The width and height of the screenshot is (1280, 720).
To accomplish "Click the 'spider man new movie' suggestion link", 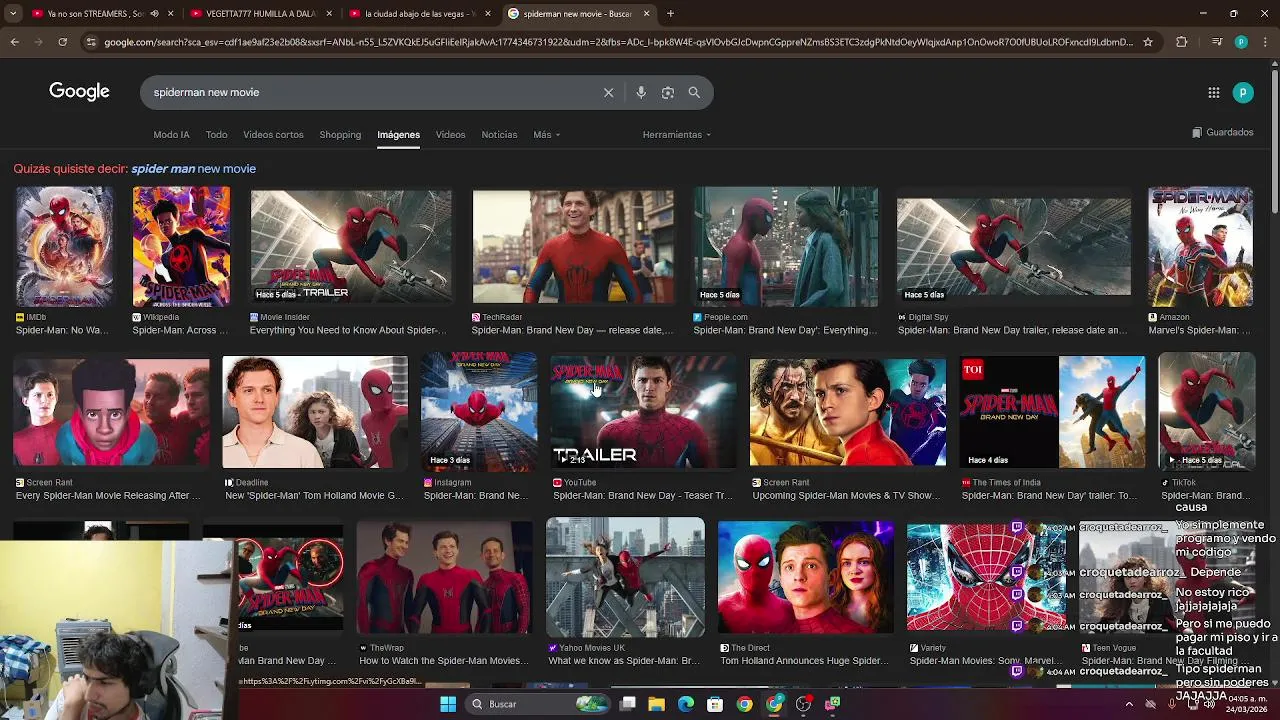I will [194, 169].
